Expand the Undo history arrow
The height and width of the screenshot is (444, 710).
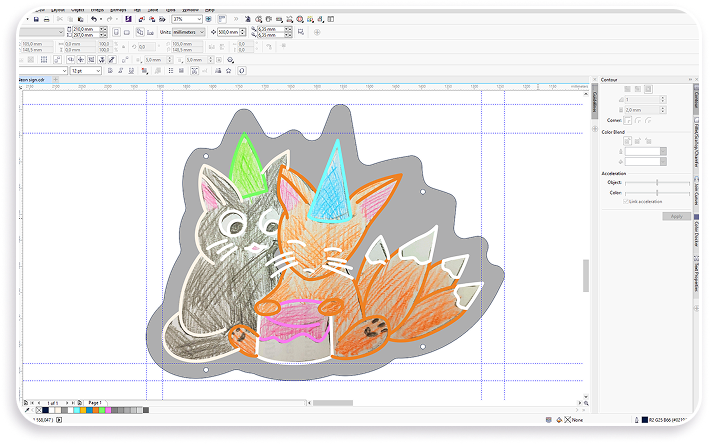pos(101,19)
